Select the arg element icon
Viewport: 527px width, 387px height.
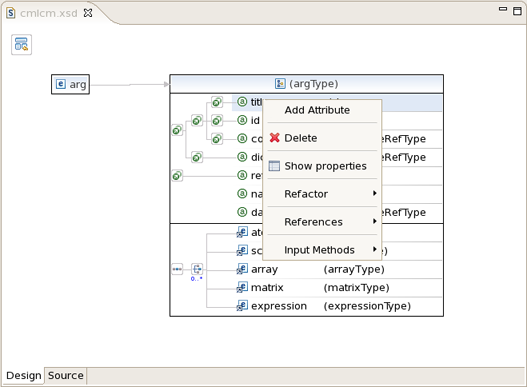click(x=60, y=84)
